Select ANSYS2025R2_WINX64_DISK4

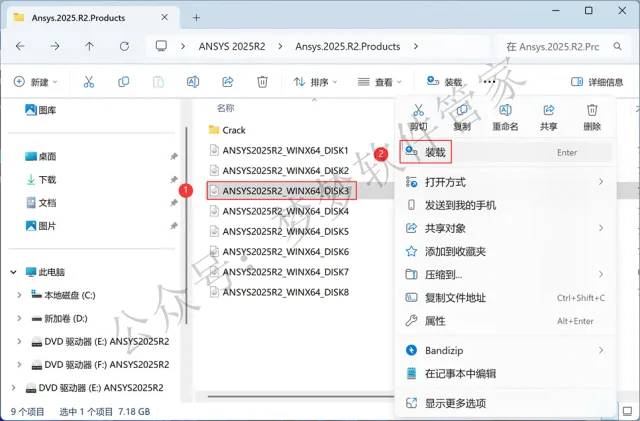[279, 211]
